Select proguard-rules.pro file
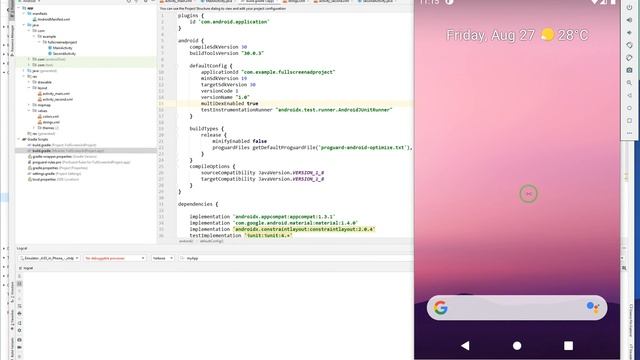Viewport: 640px width, 360px height. 79,162
